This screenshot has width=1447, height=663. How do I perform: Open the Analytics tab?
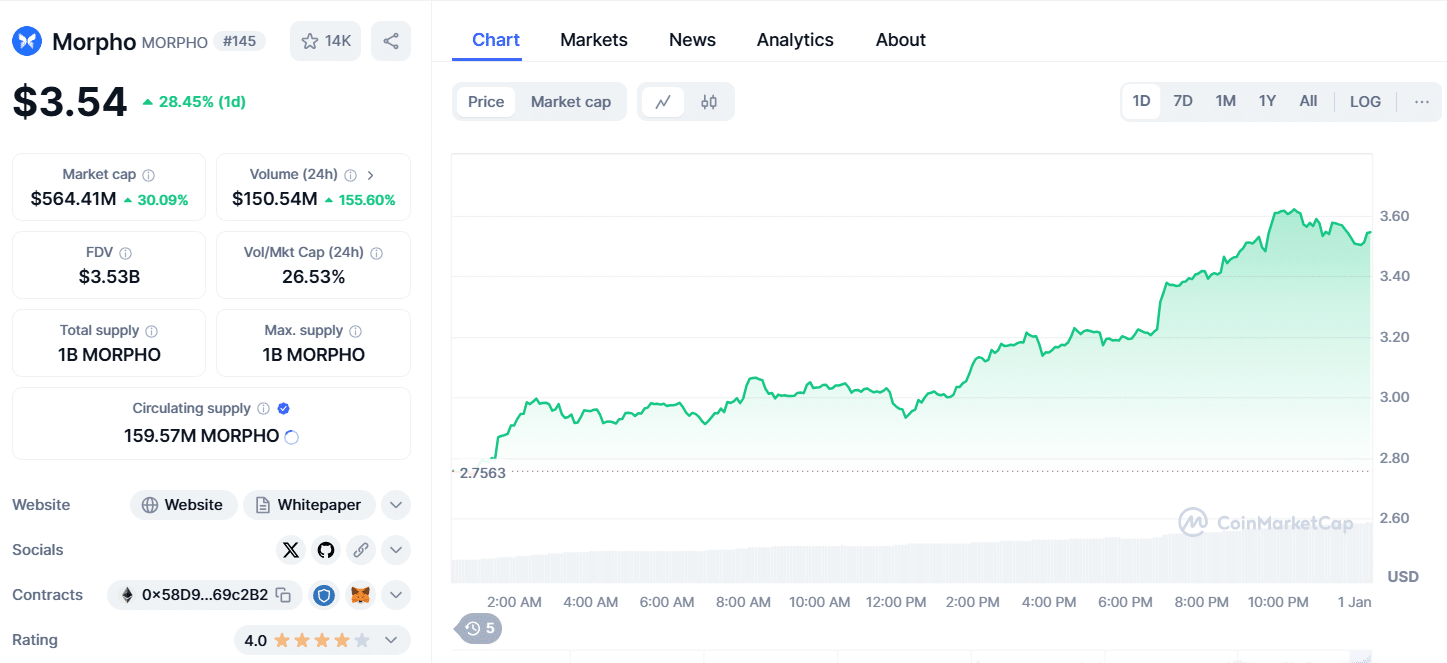point(795,40)
